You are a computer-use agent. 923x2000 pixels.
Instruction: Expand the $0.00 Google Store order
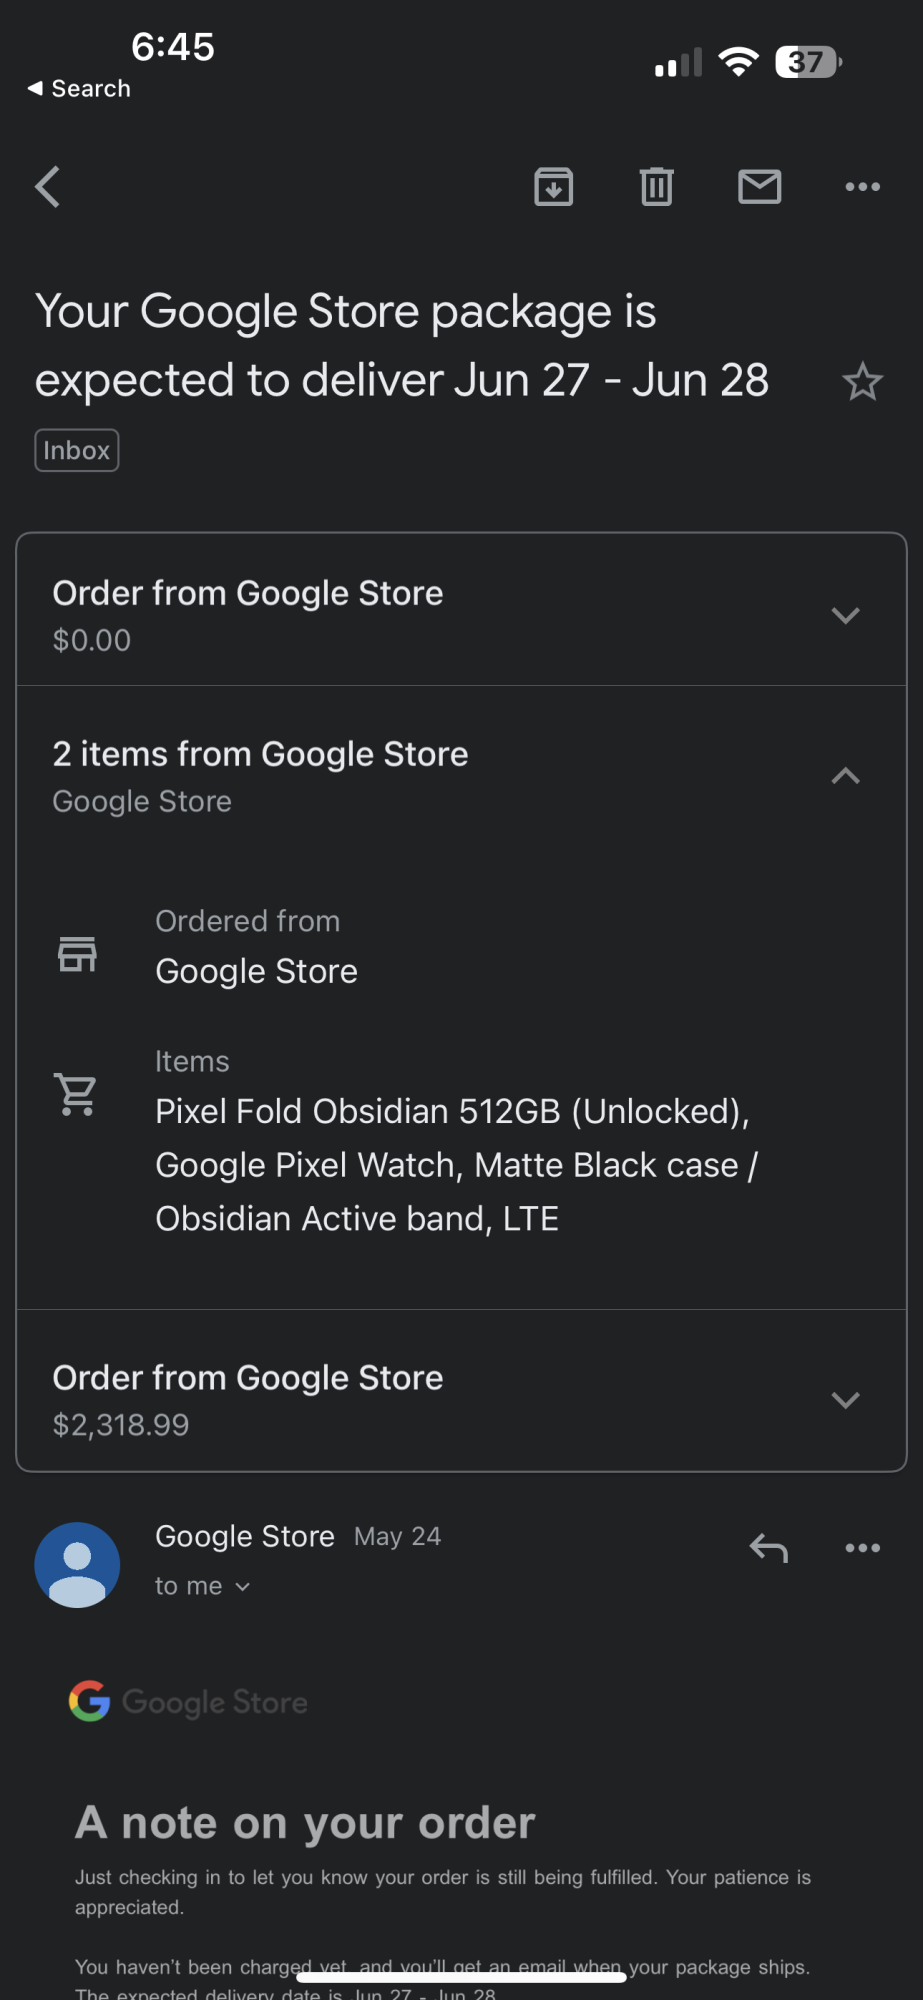tap(845, 615)
